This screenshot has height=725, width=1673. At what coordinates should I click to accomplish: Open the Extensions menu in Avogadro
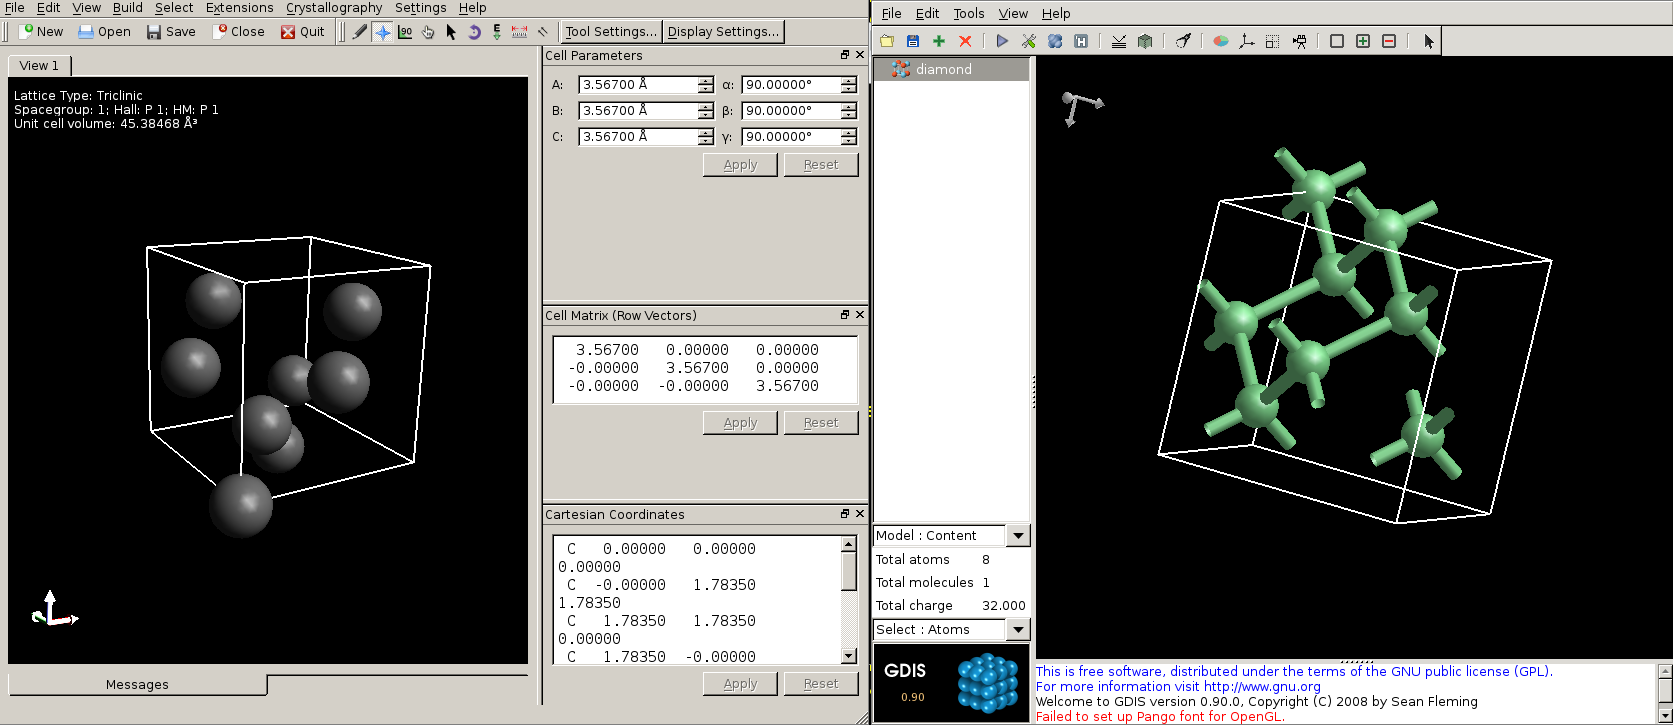(240, 8)
